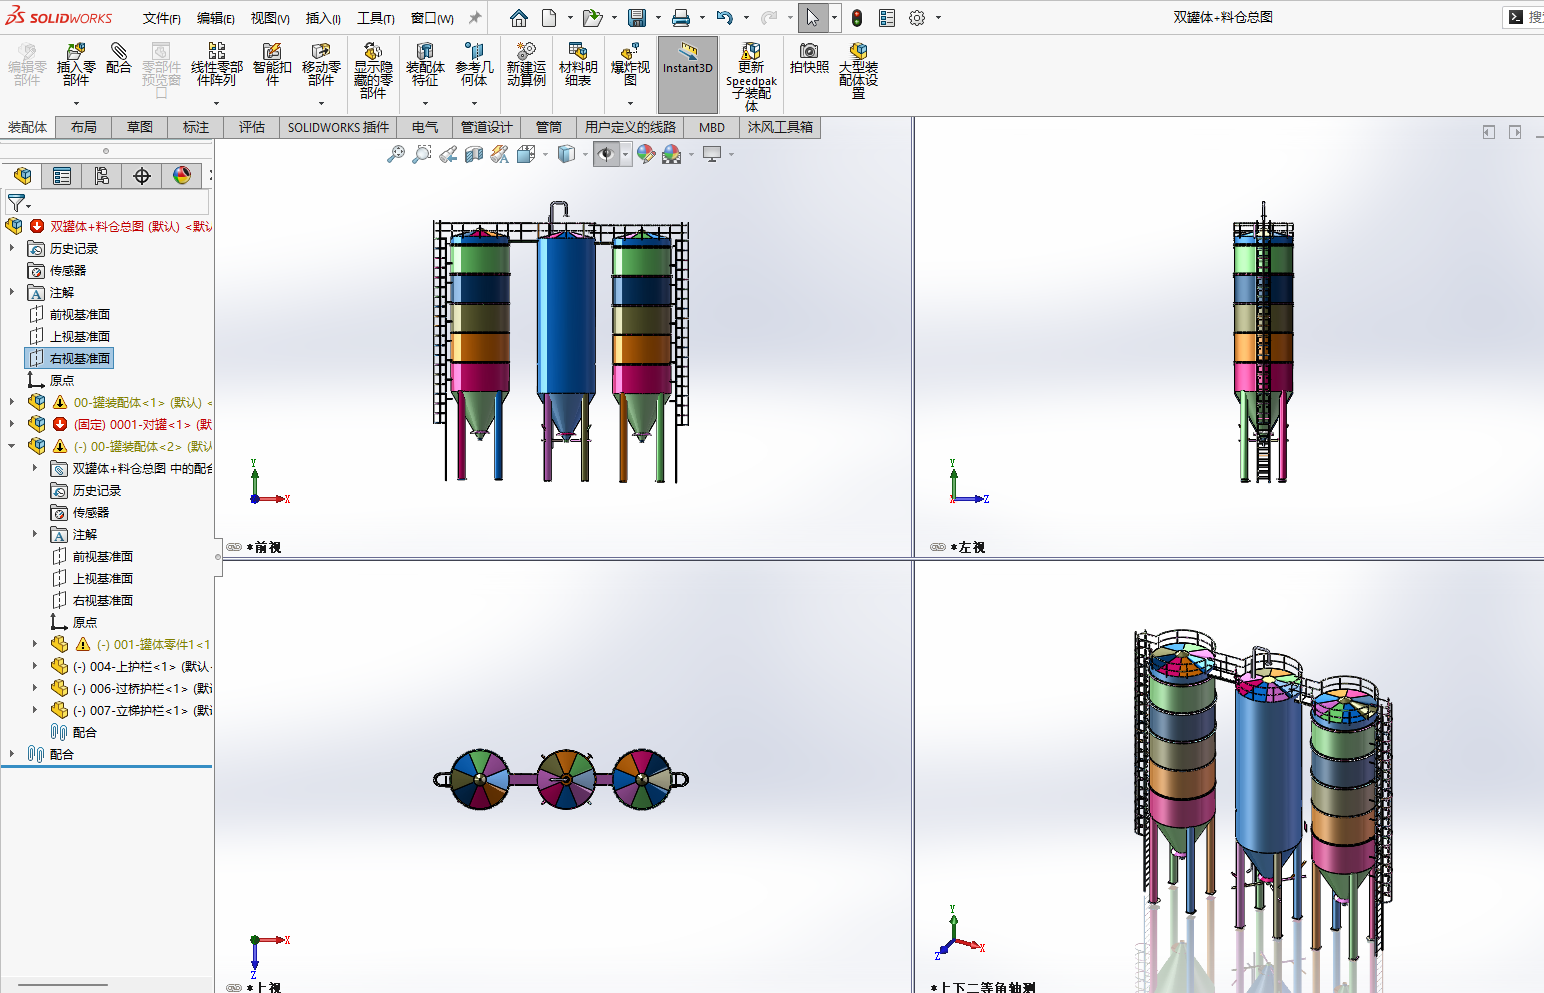Switch to PropertyManager tab icon
The image size is (1544, 993).
62,176
